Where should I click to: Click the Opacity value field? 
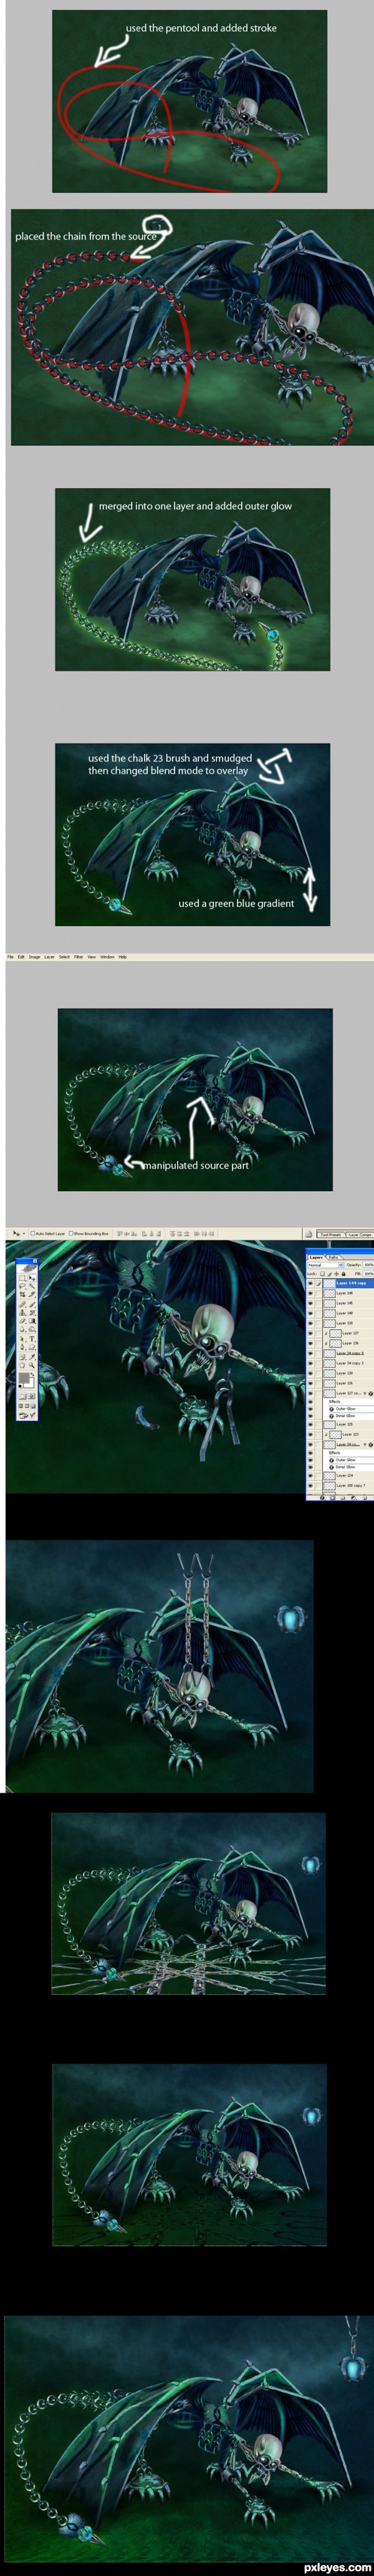(368, 1265)
